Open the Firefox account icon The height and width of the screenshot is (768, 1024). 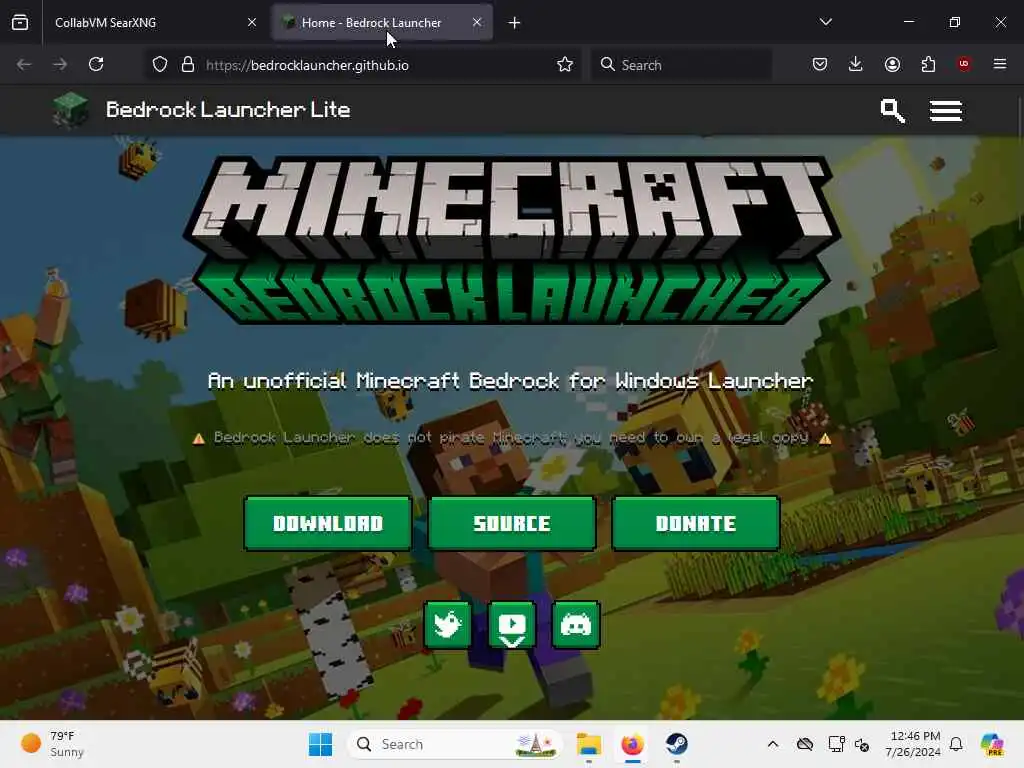(892, 64)
